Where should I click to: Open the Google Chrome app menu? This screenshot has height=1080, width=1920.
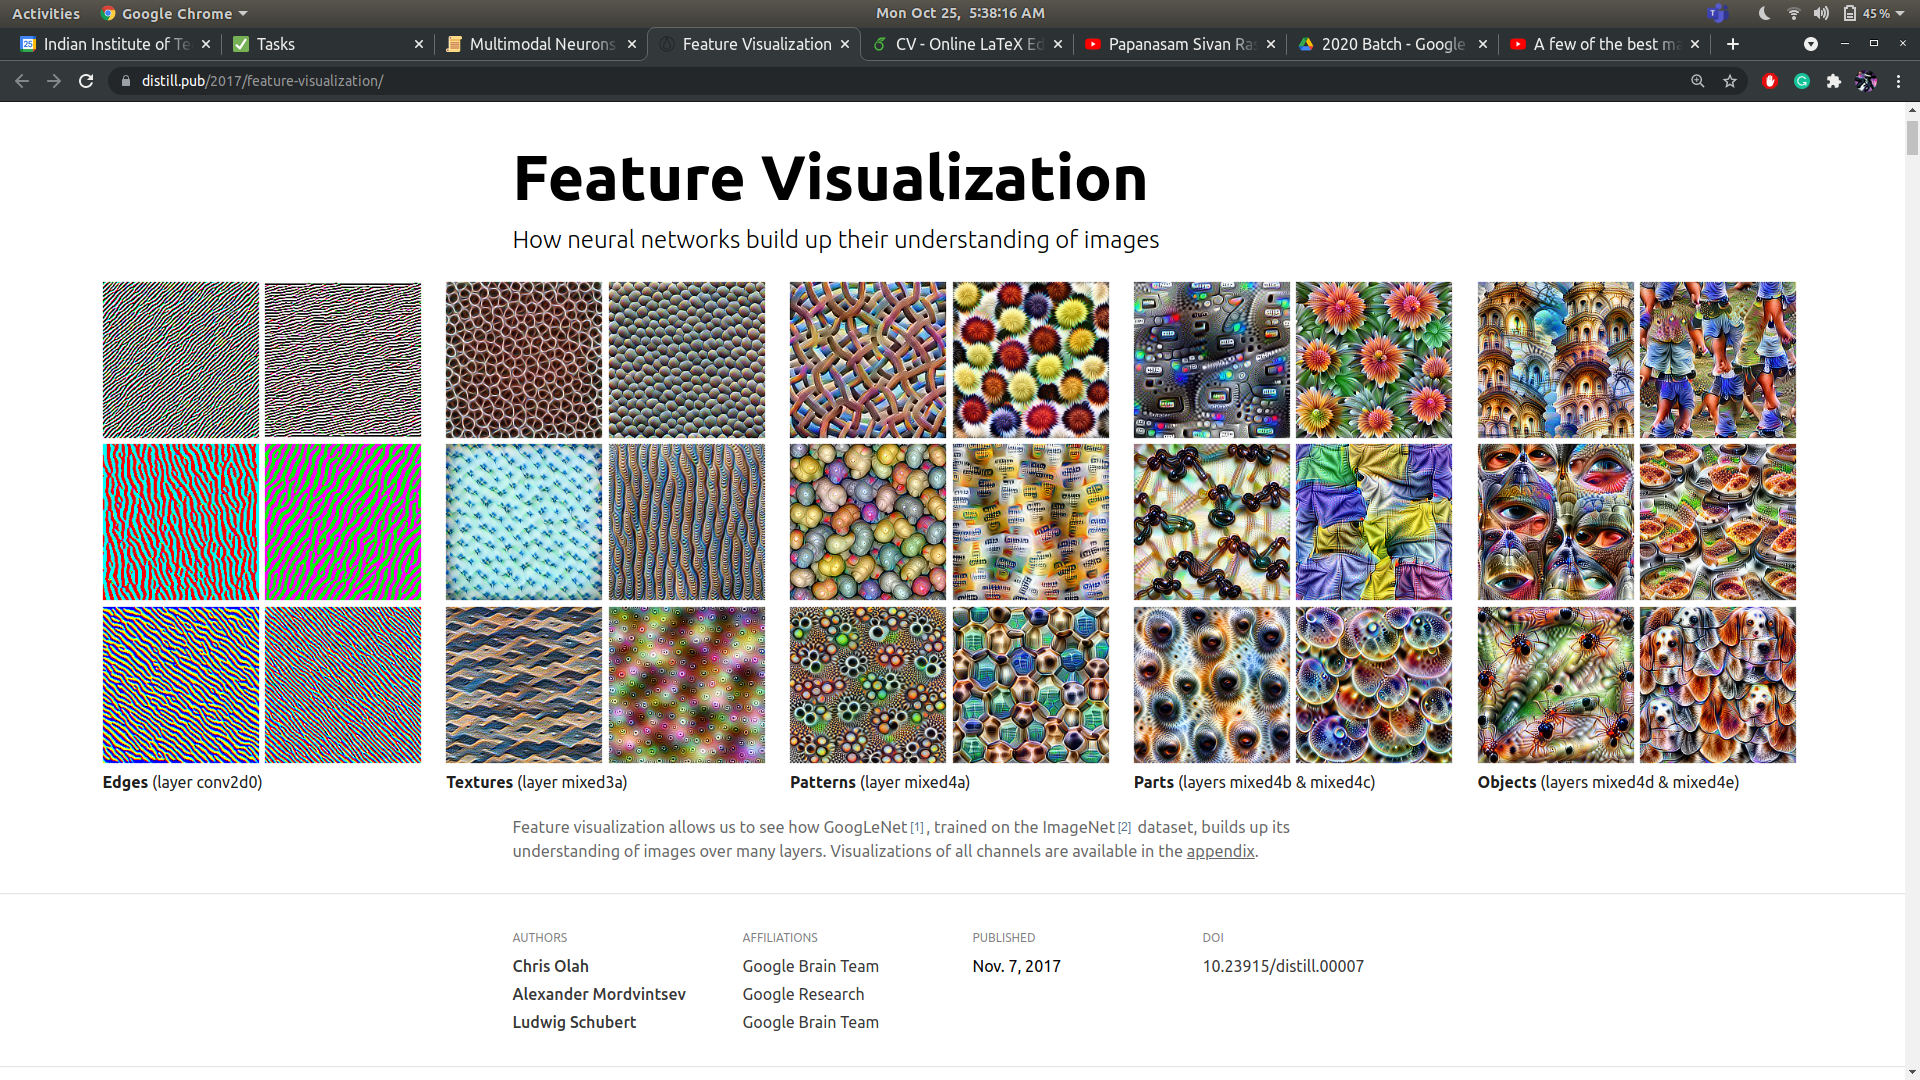pos(174,13)
